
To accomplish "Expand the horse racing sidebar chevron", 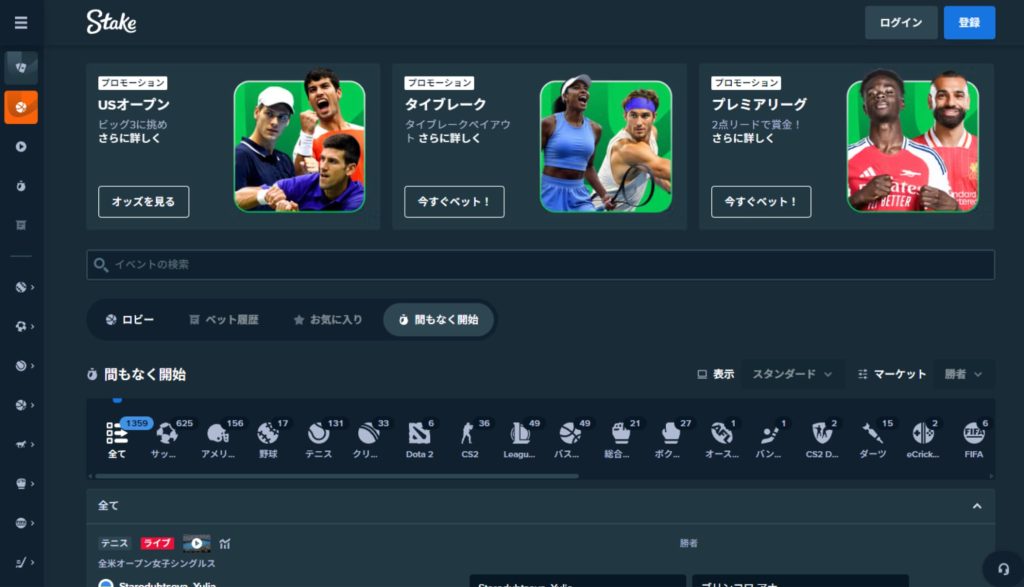I will pos(32,444).
